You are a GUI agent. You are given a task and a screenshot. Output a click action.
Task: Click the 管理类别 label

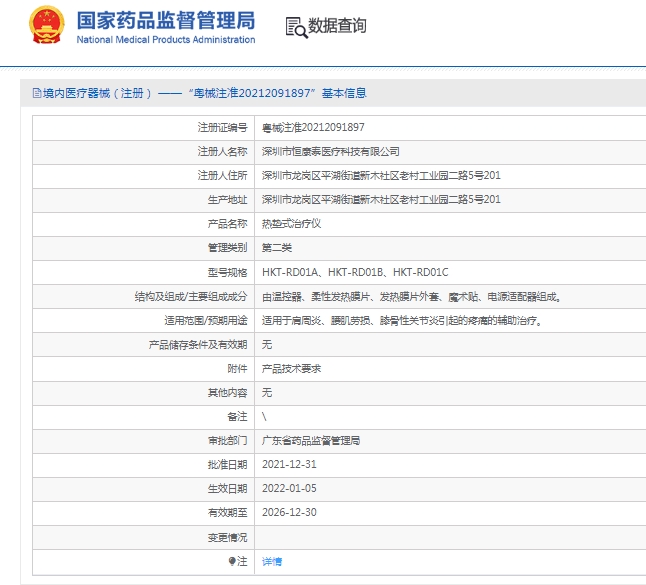coord(227,248)
